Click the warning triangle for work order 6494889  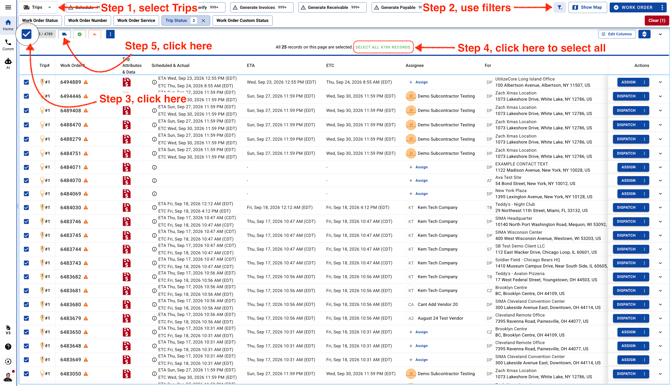86,82
